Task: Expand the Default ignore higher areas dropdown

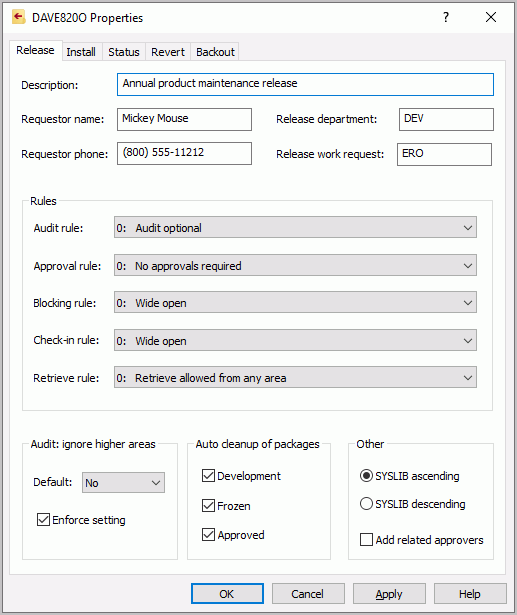Action: click(123, 482)
